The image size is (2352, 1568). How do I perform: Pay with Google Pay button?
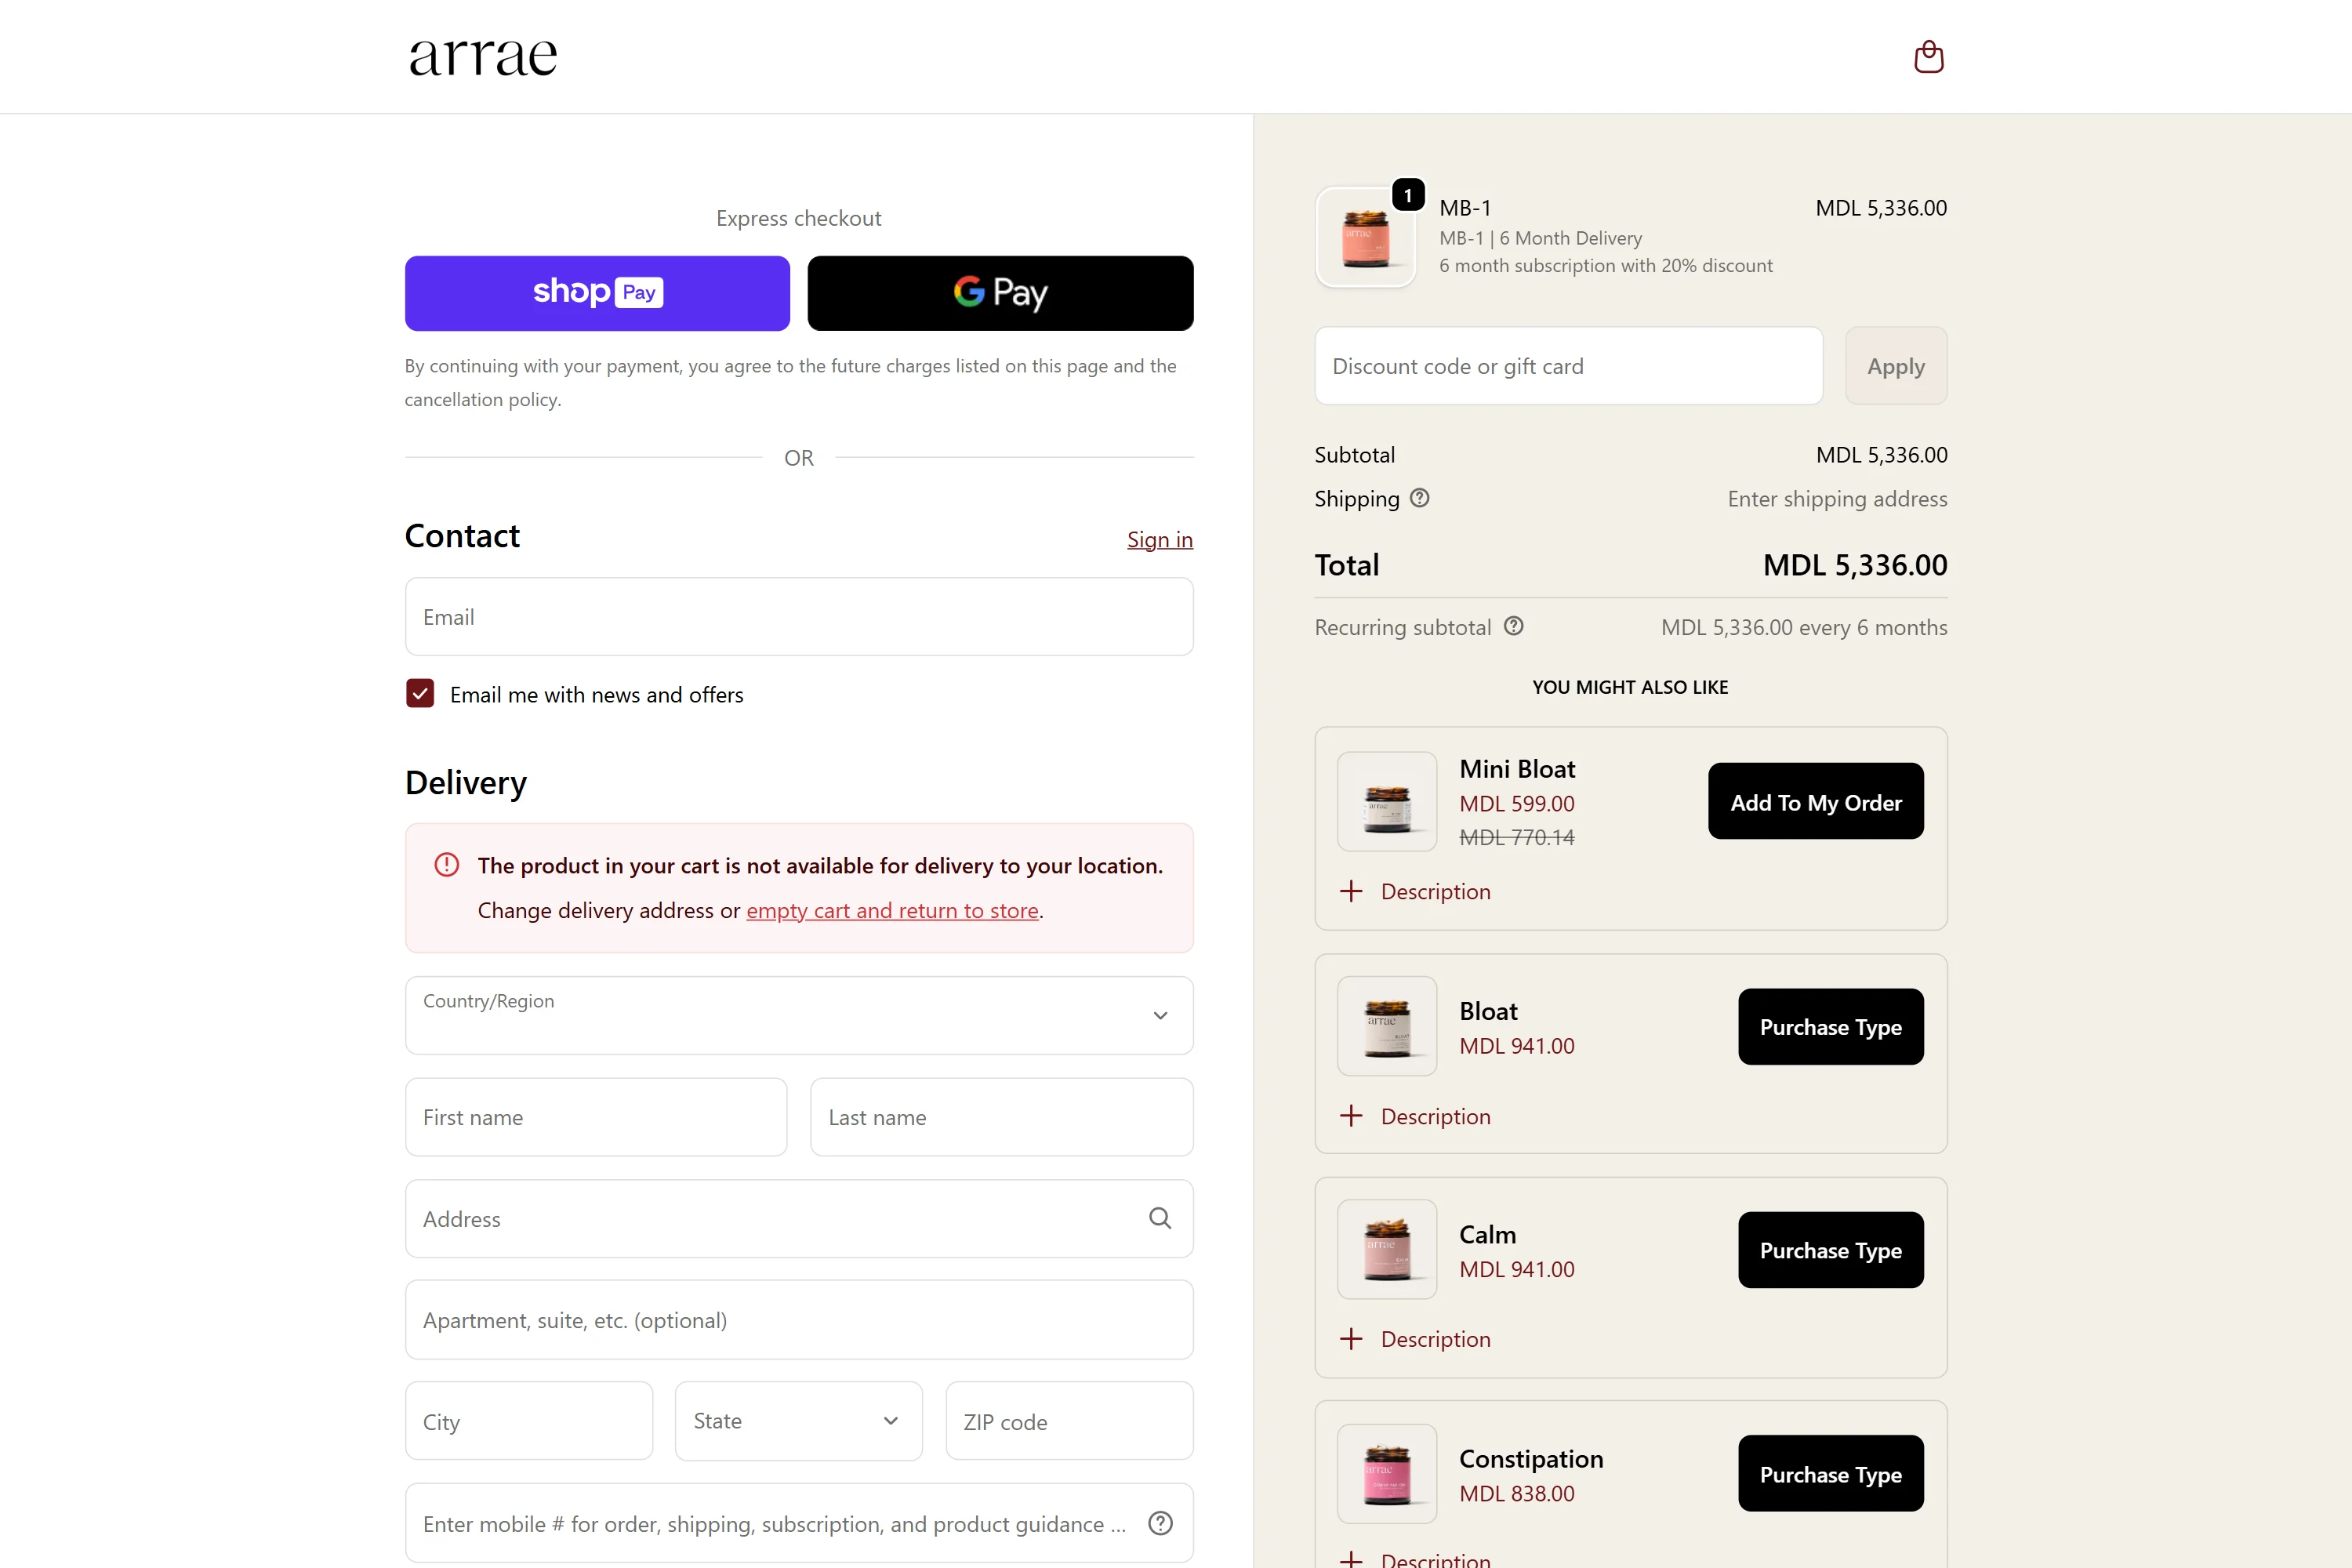1000,293
